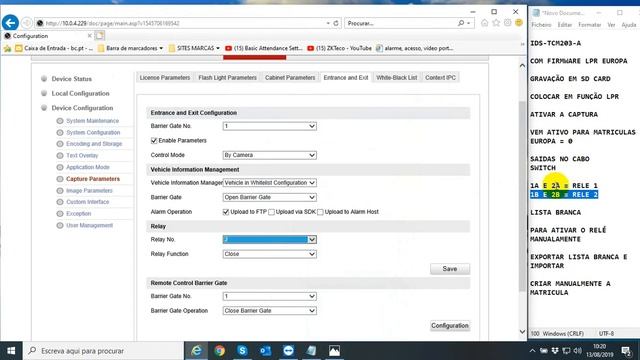
Task: Open Barrier Gate Operation dropdown
Action: click(x=269, y=311)
